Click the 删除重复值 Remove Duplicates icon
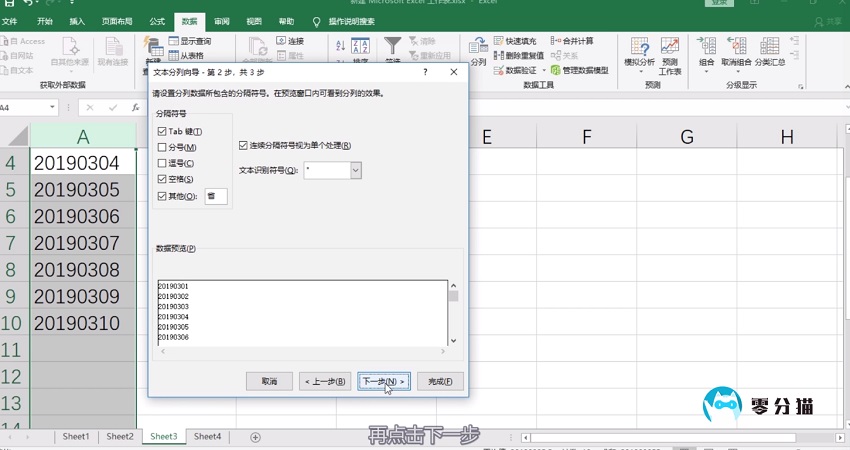 coord(499,56)
